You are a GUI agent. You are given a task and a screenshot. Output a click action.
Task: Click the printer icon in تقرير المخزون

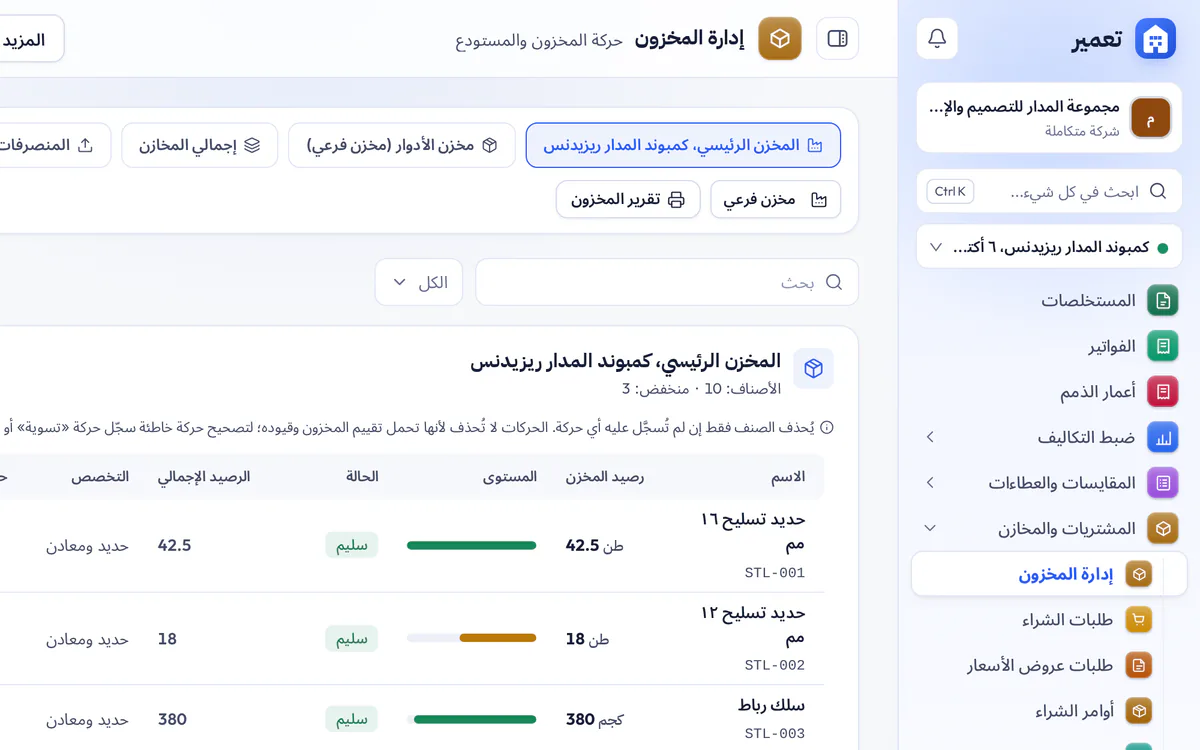676,199
